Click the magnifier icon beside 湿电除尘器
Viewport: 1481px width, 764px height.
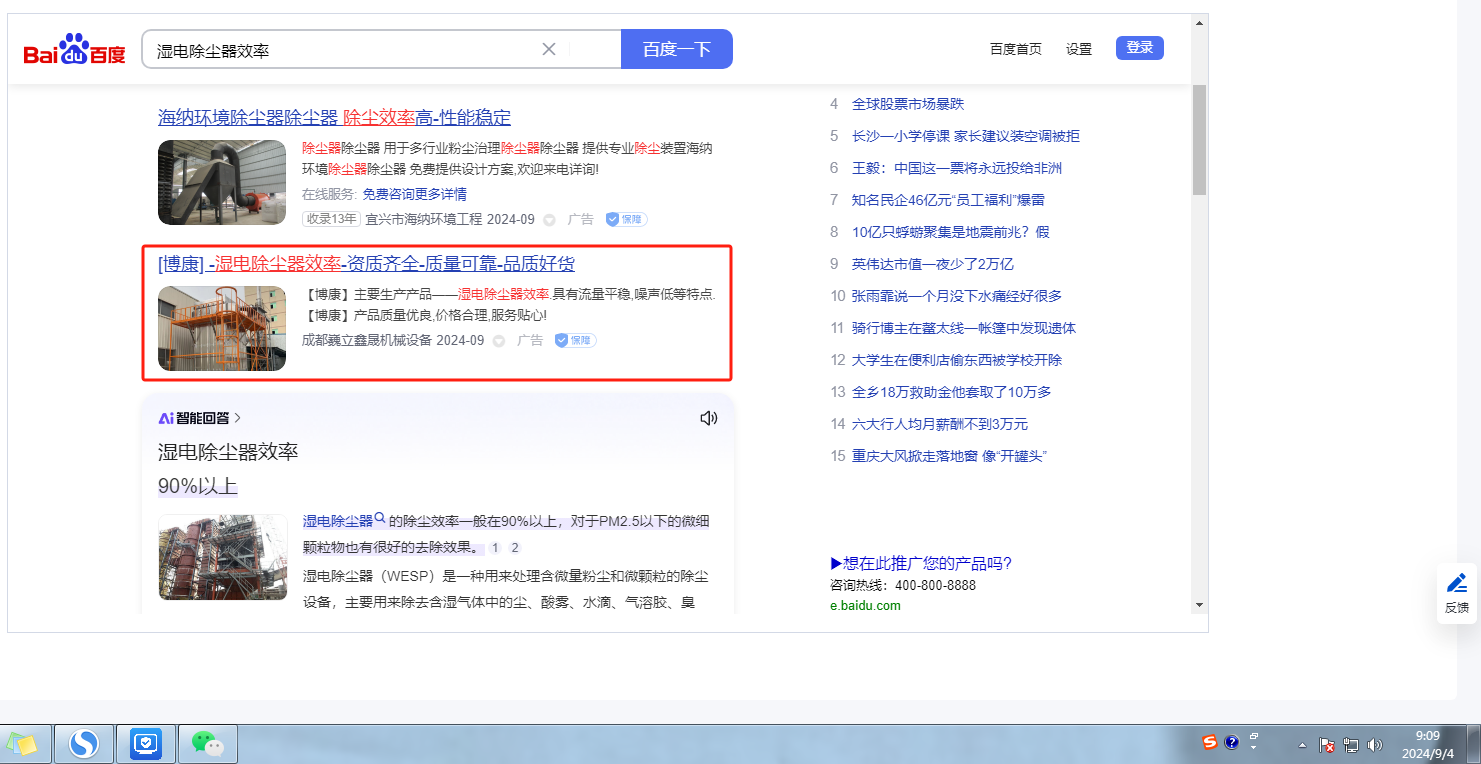[380, 520]
